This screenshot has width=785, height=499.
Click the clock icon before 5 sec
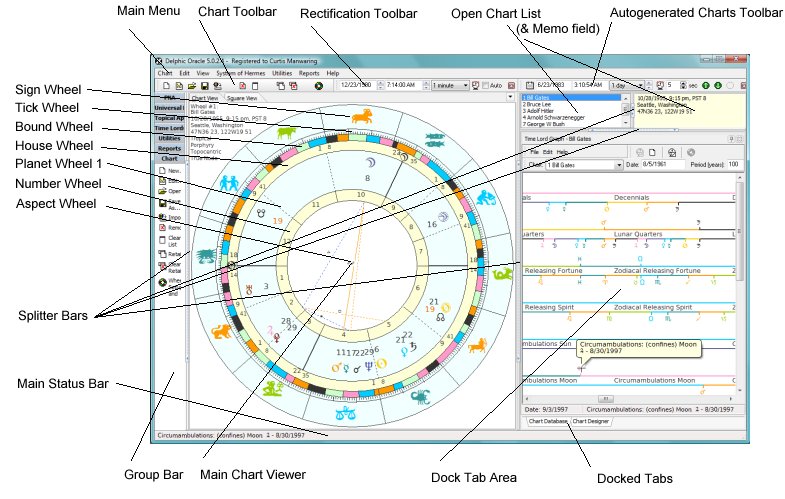click(x=660, y=86)
